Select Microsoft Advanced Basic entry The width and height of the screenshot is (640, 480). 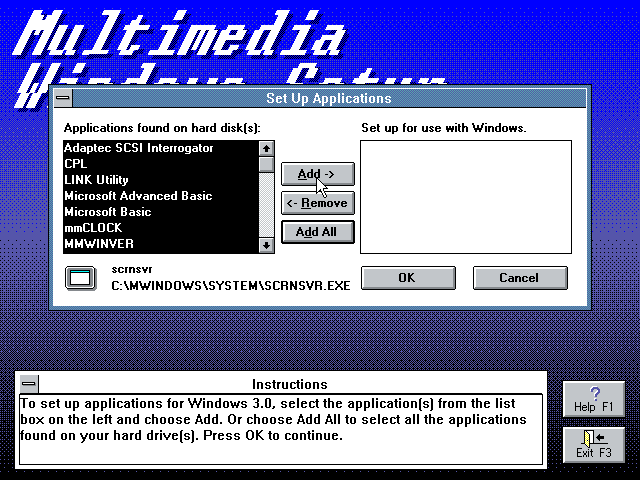(161, 196)
